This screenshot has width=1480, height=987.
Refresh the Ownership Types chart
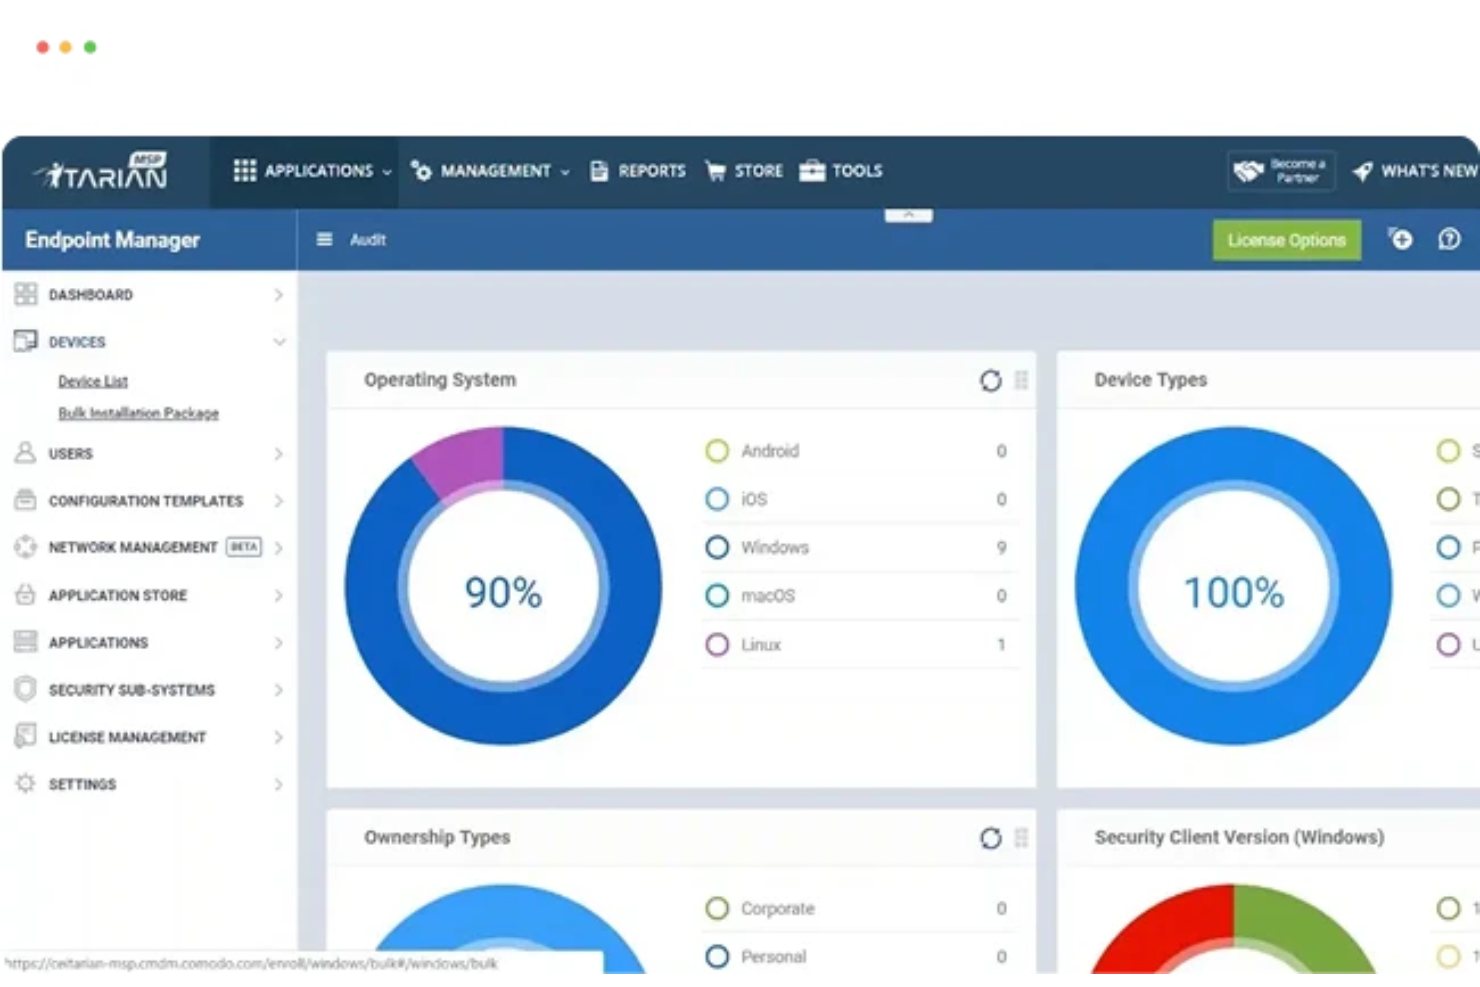click(x=991, y=839)
